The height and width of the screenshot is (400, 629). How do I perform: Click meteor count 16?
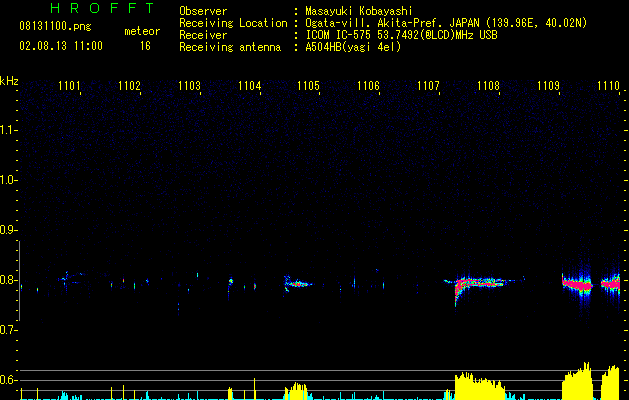coord(145,46)
